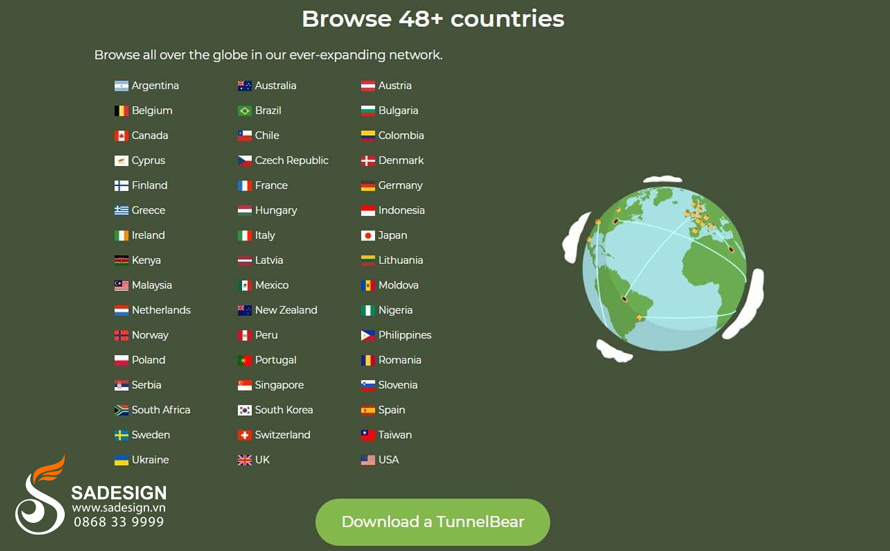
Task: Click the UK country name
Action: click(x=262, y=460)
